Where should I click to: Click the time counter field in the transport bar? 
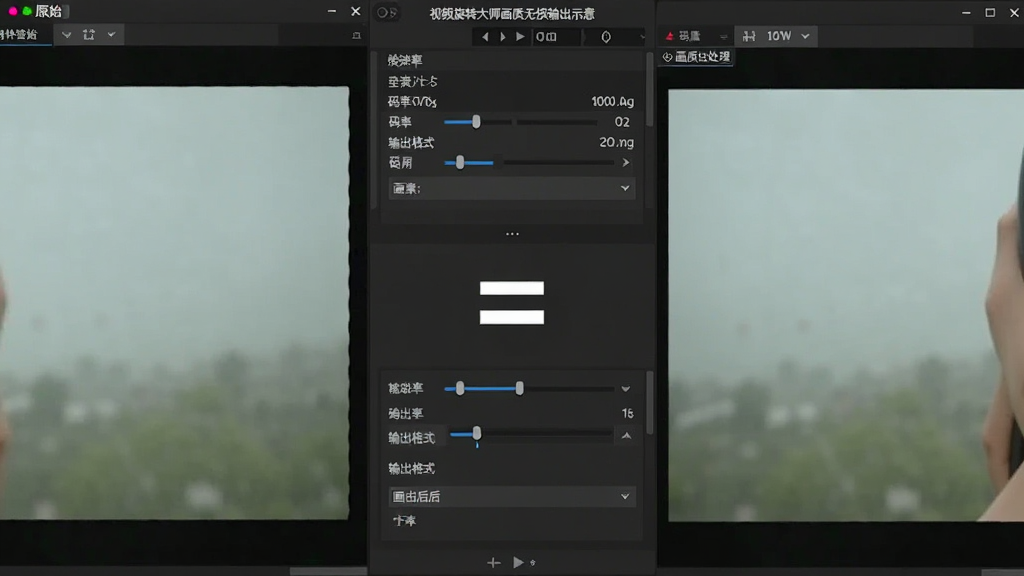555,37
